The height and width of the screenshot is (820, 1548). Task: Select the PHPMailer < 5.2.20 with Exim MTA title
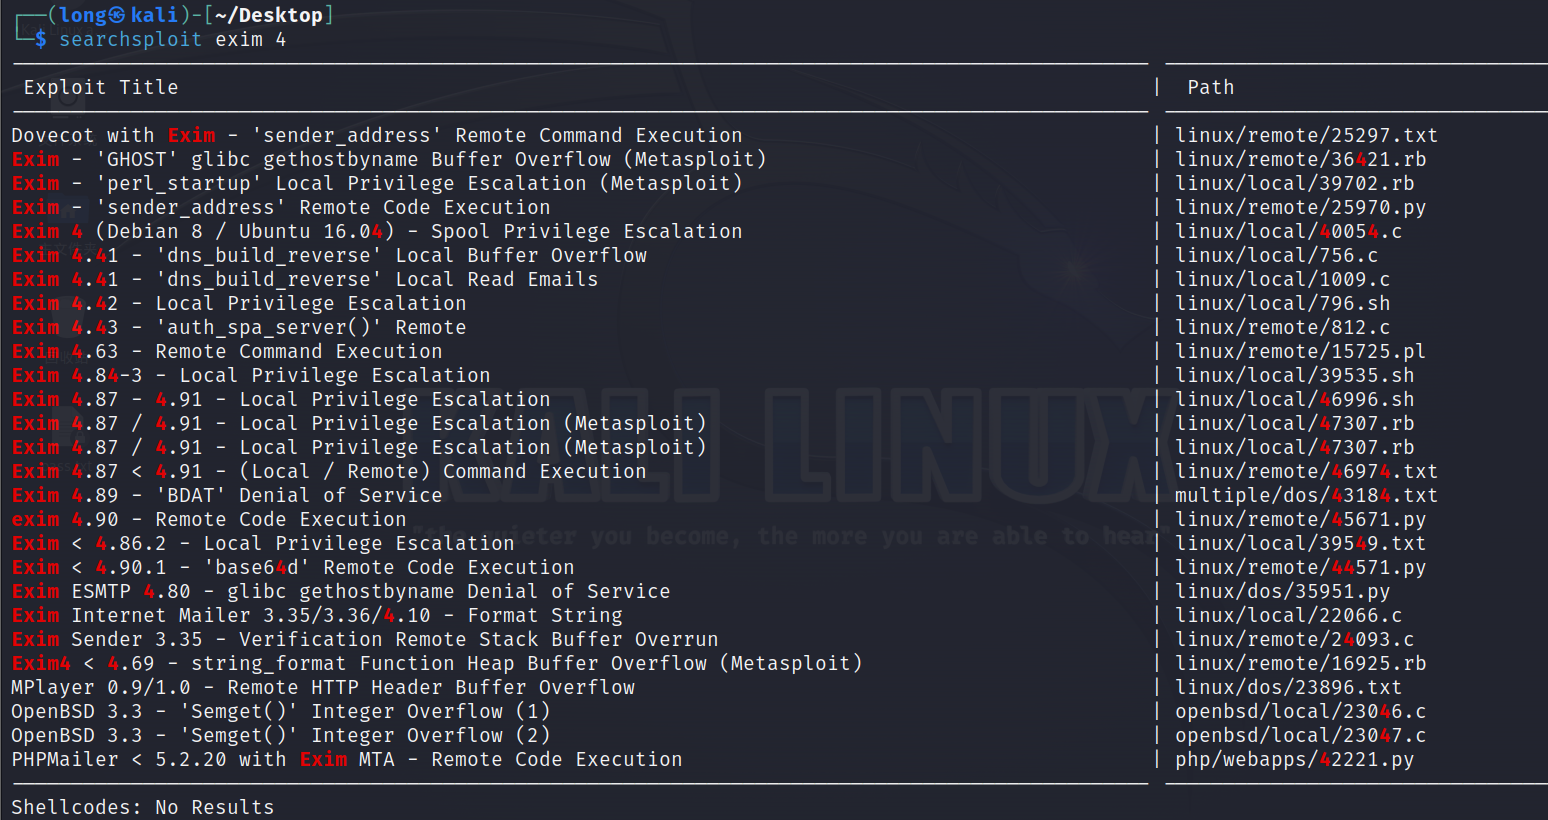[x=347, y=759]
